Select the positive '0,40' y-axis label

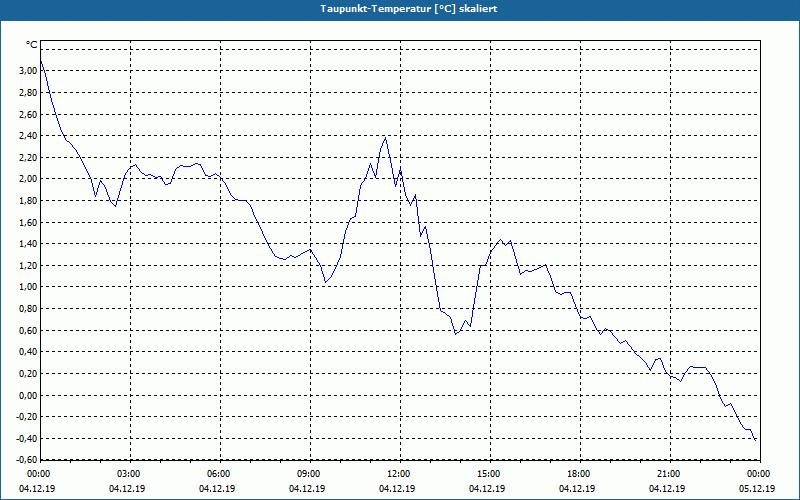[28, 352]
